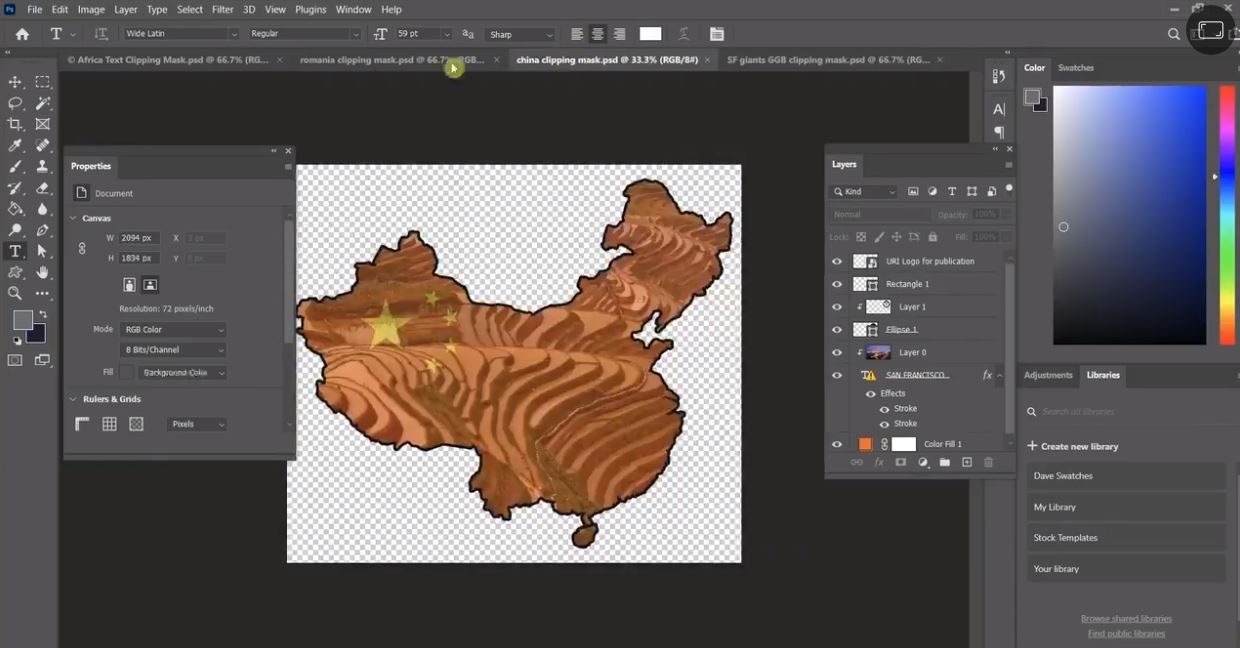Switch to SF giants GGB clipping mask tab

[828, 60]
